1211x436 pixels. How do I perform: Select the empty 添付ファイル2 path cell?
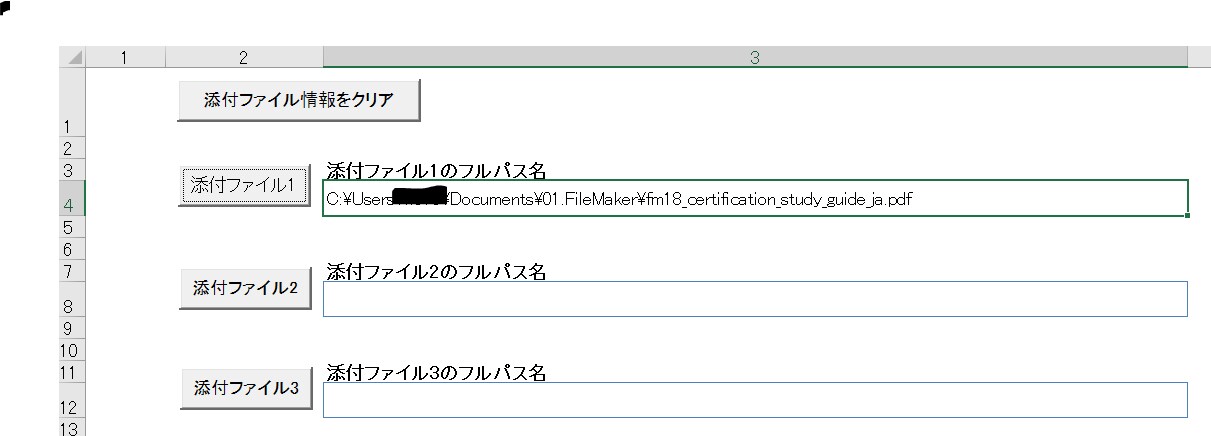[755, 299]
